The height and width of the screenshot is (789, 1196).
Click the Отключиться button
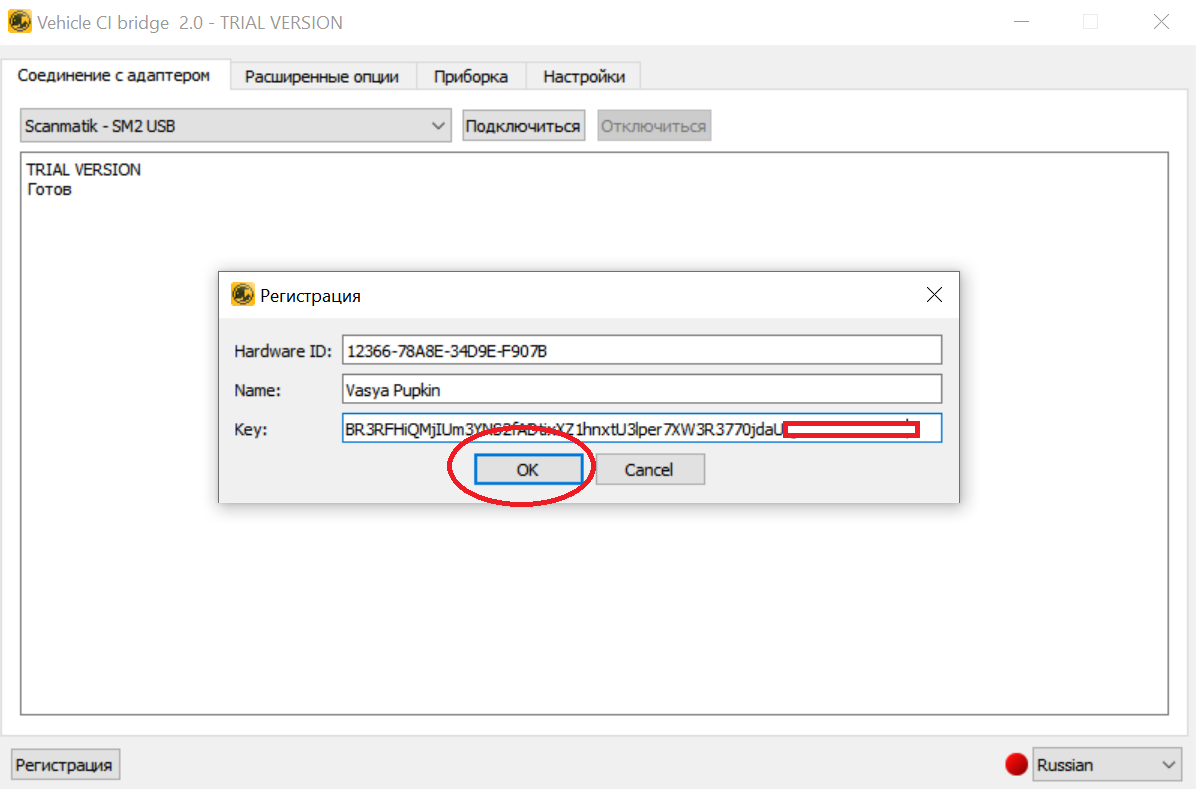point(654,126)
